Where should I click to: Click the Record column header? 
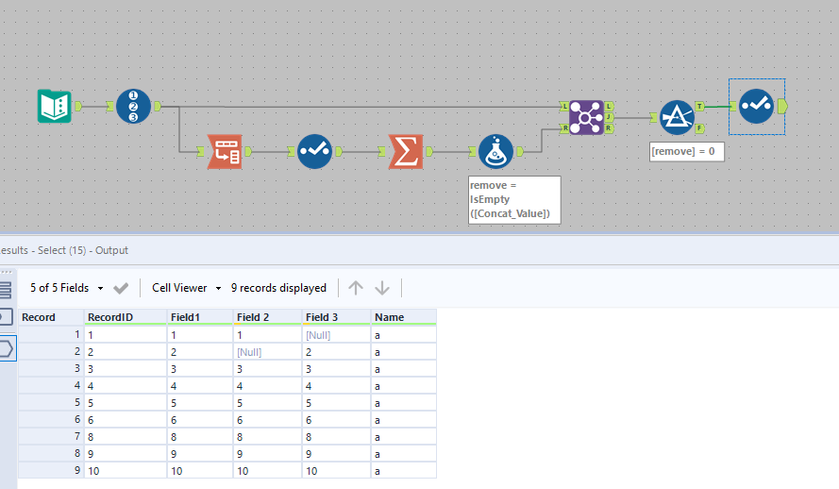coord(51,317)
